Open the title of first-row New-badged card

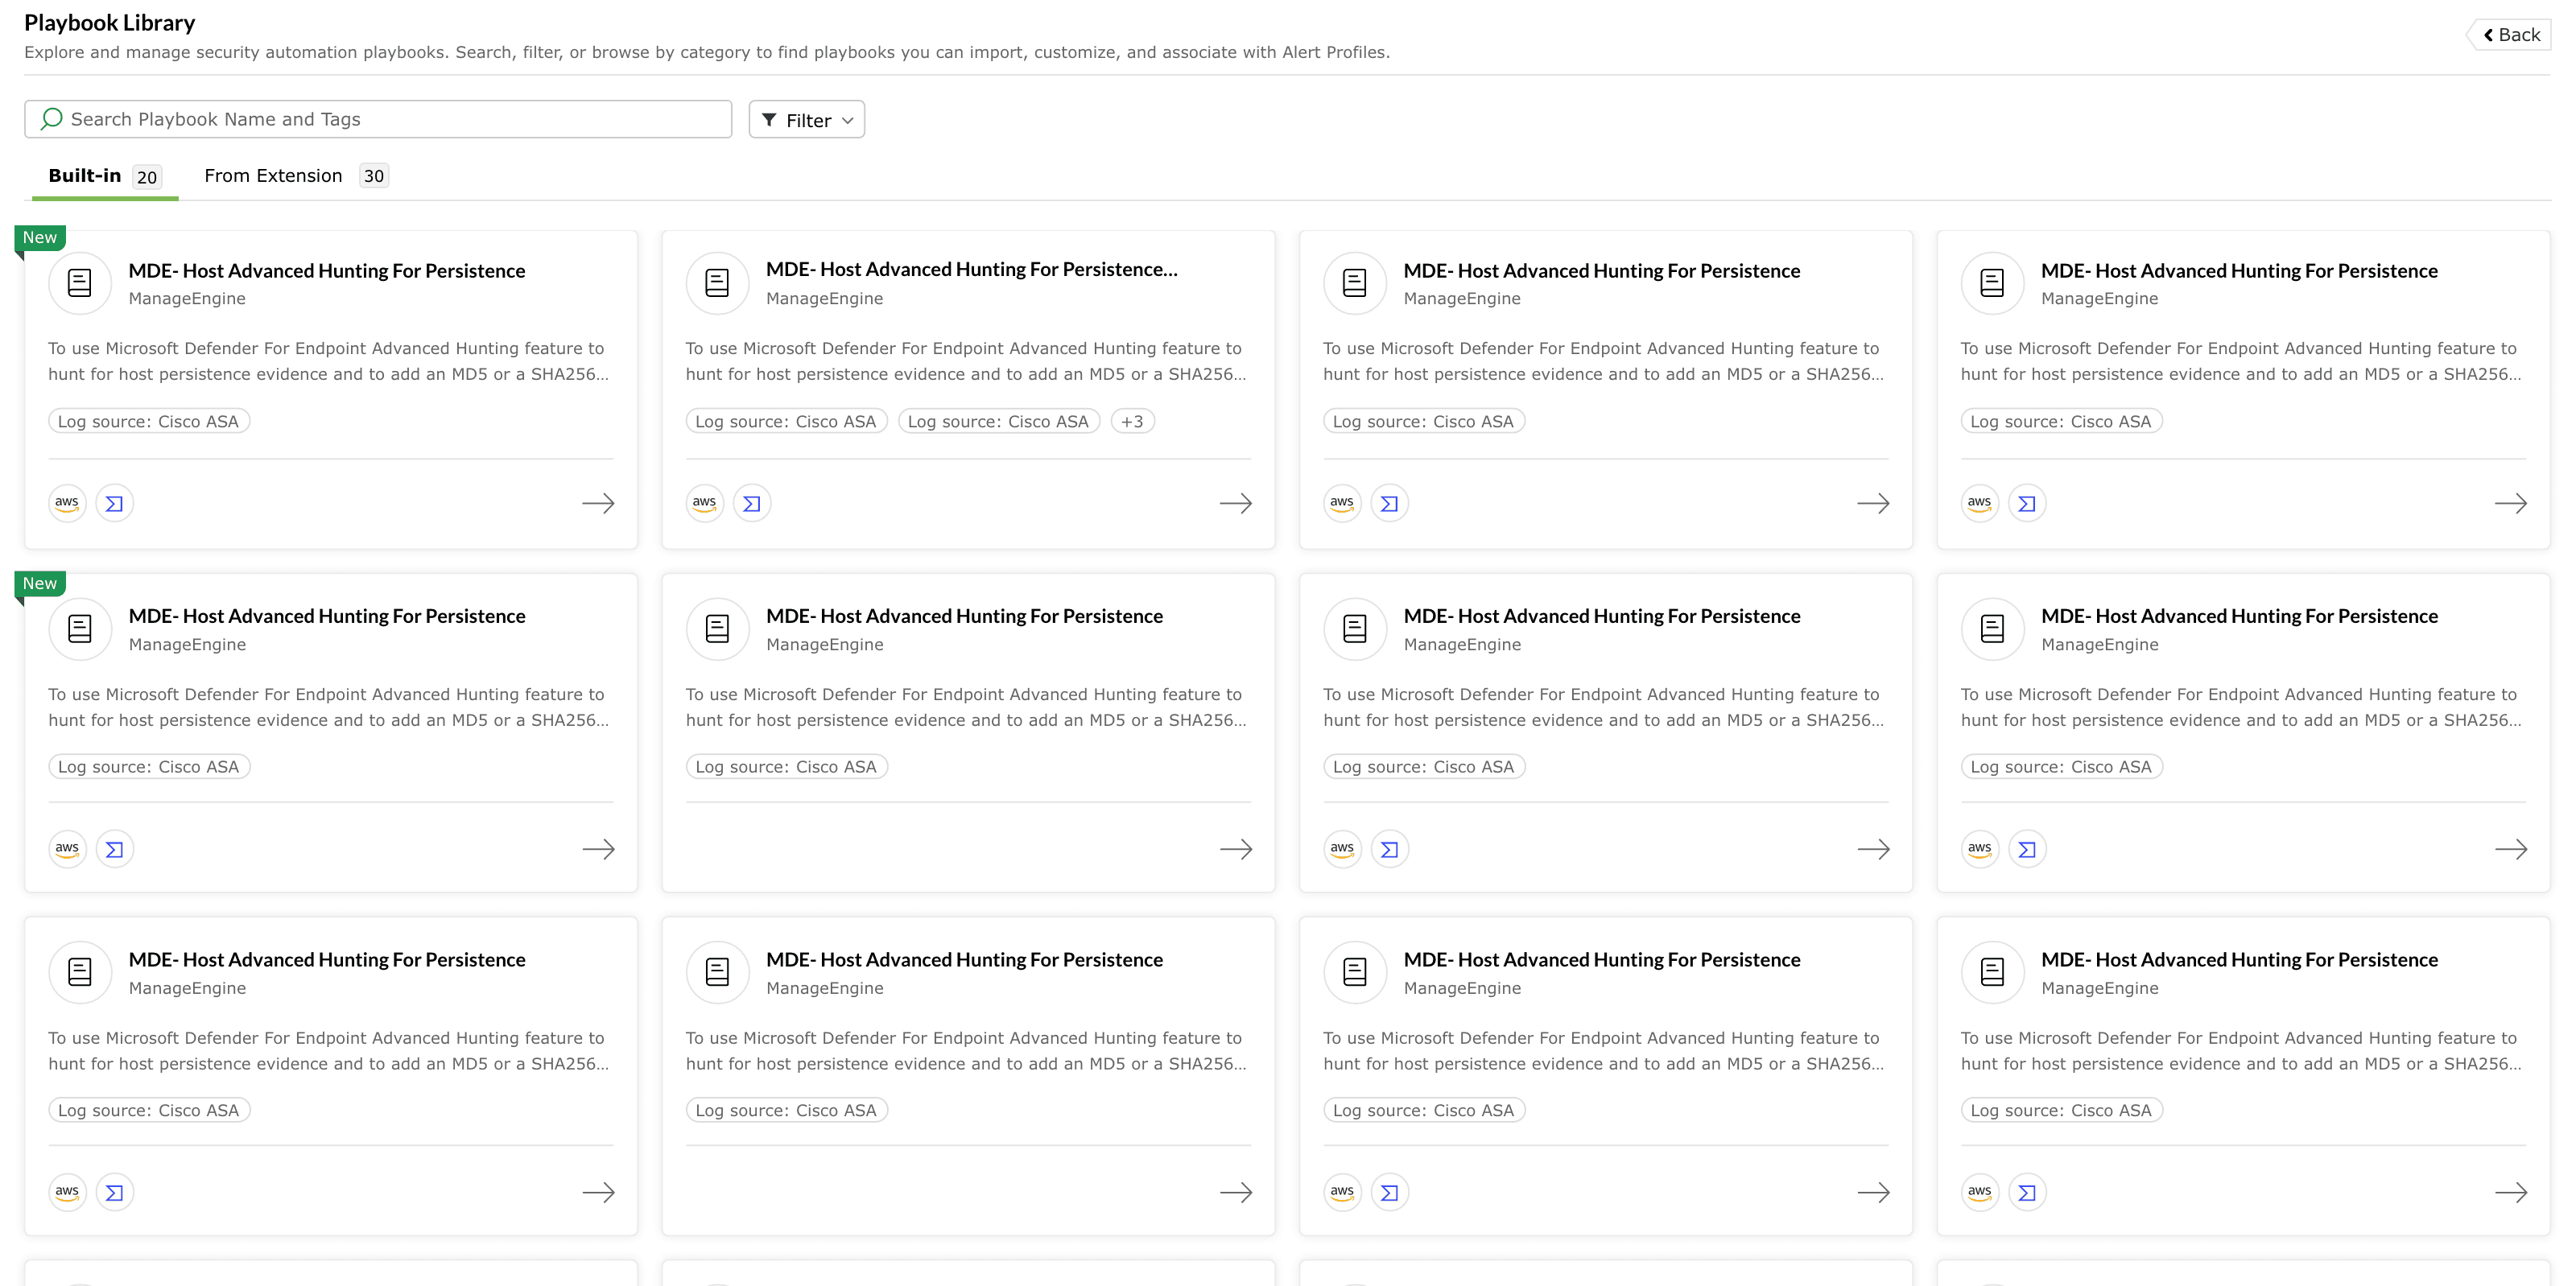pyautogui.click(x=327, y=270)
